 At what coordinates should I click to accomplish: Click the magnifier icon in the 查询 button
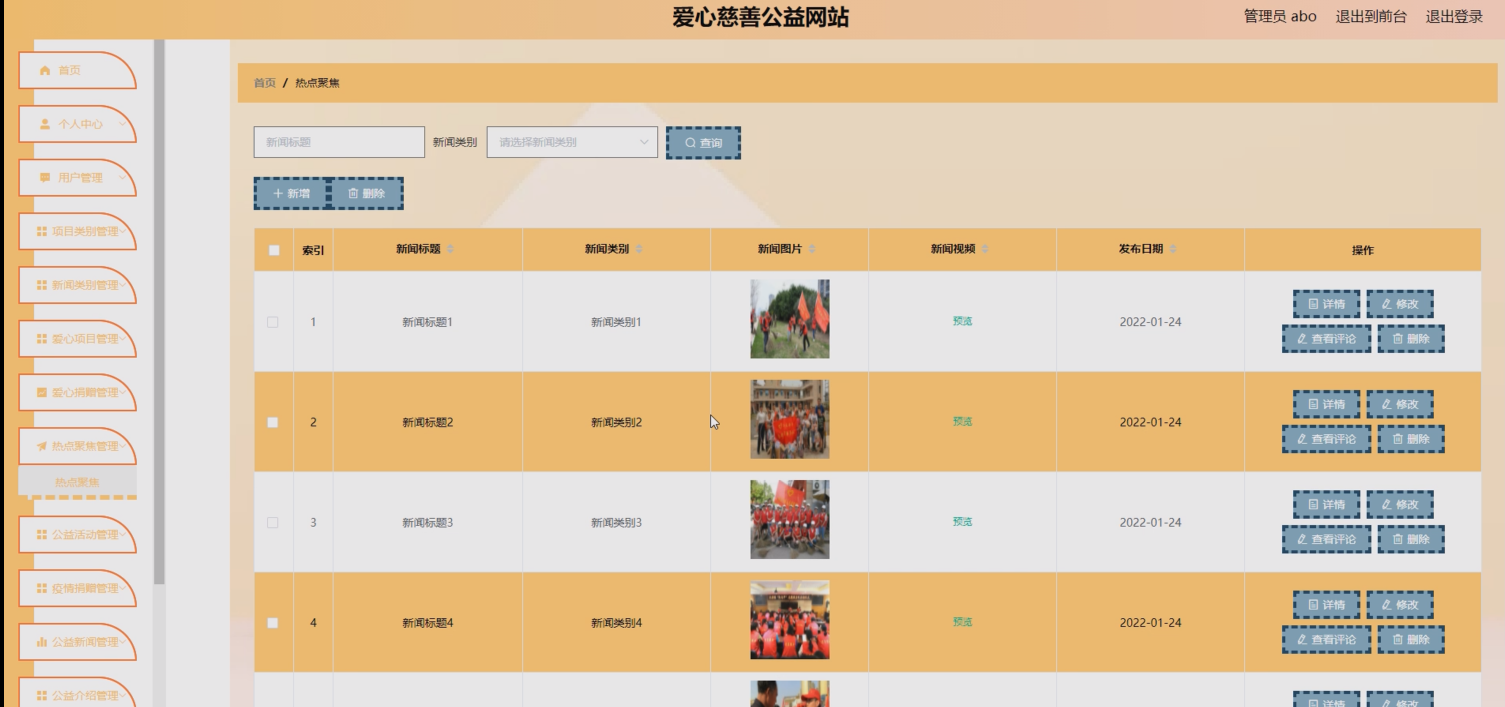pyautogui.click(x=690, y=143)
